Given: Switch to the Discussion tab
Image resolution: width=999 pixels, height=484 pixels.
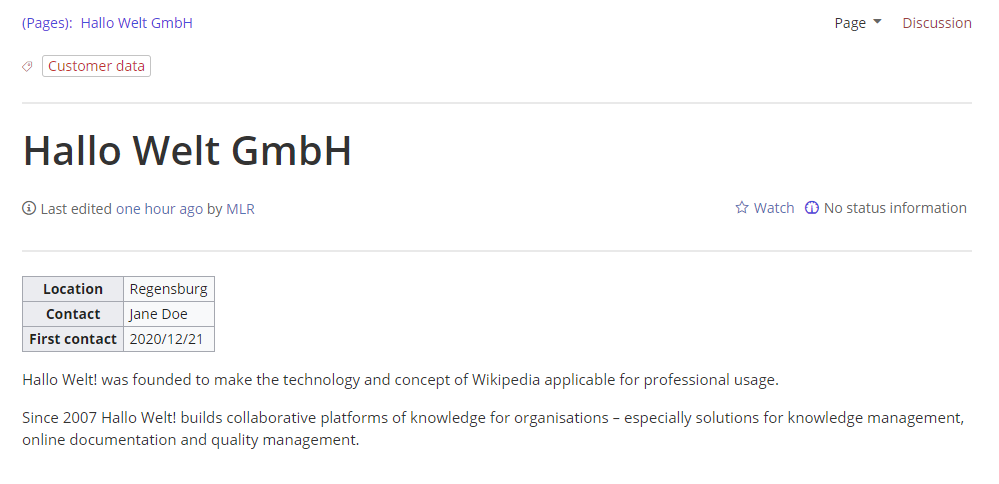Looking at the screenshot, I should tap(937, 23).
